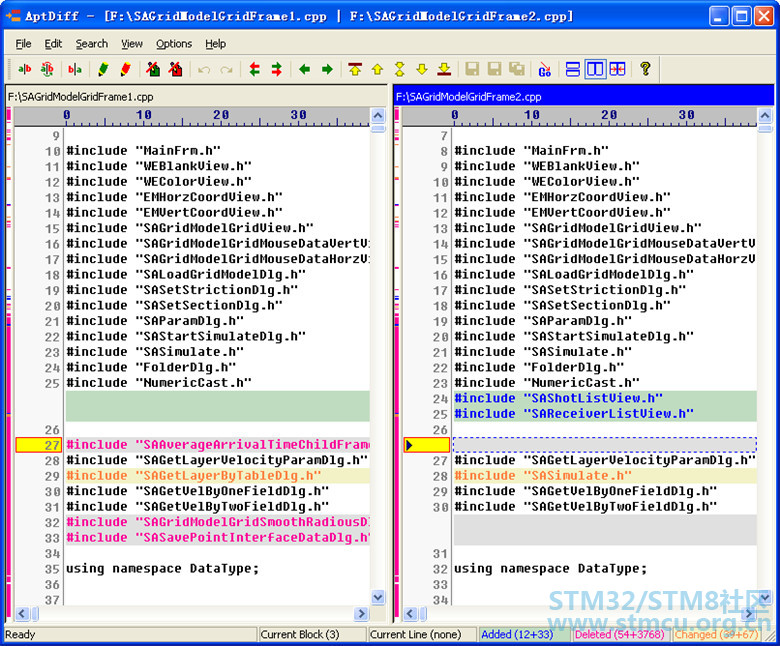The height and width of the screenshot is (646, 780).
Task: Switch to horizontal split layout icon
Action: (573, 69)
